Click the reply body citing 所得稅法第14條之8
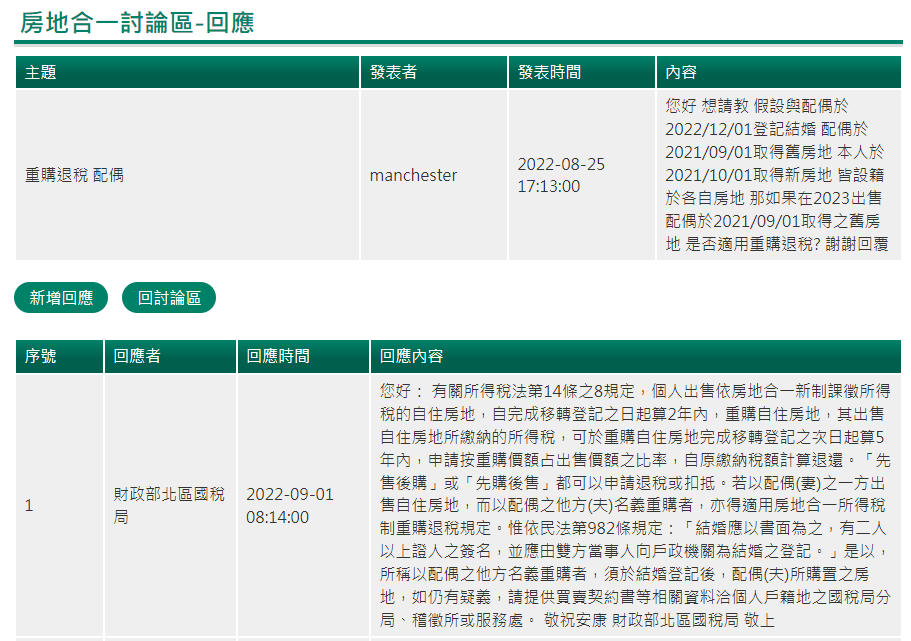 coord(635,506)
